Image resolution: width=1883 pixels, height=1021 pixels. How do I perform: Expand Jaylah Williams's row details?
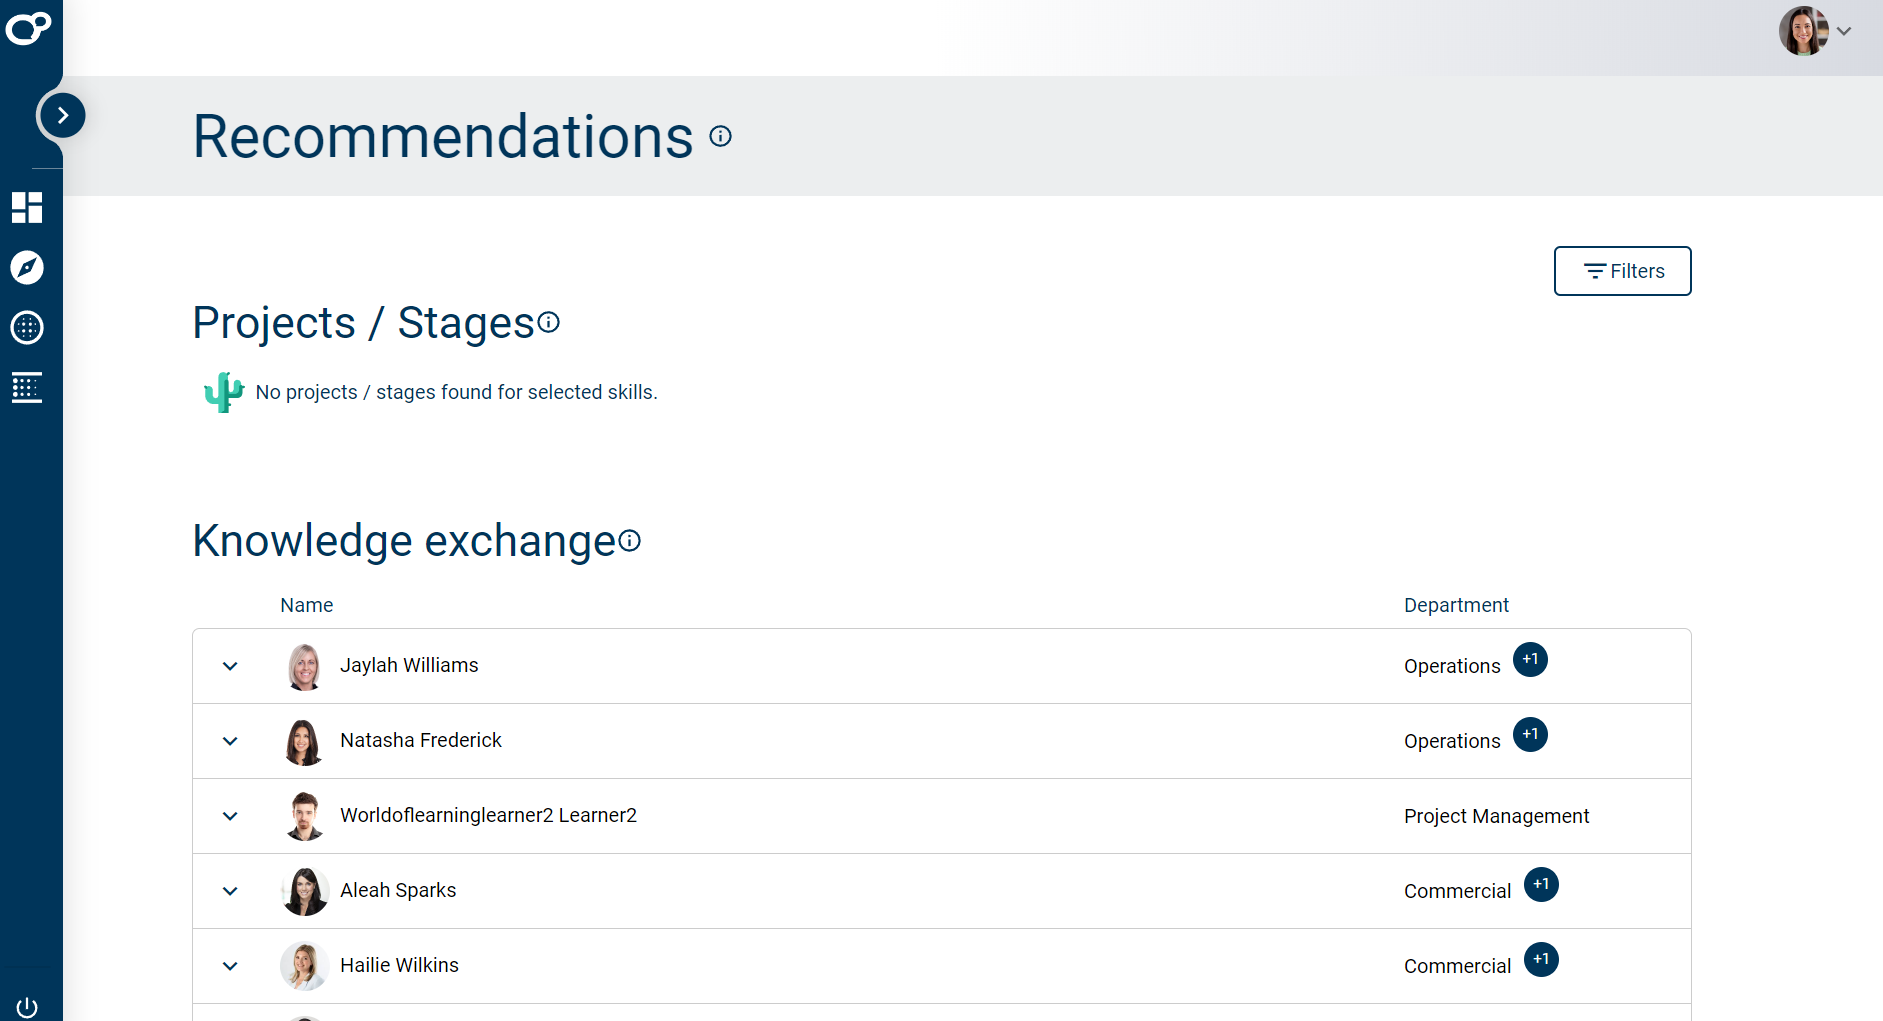tap(230, 666)
